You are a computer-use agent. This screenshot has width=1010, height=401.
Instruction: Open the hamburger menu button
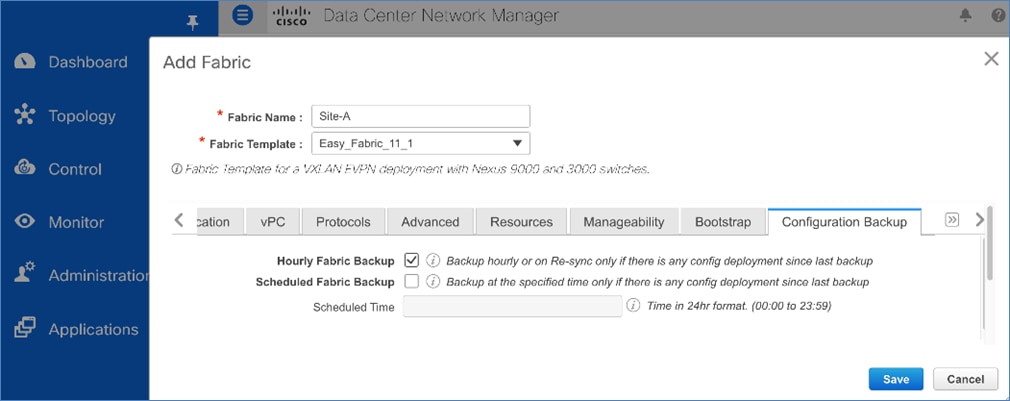(x=242, y=15)
